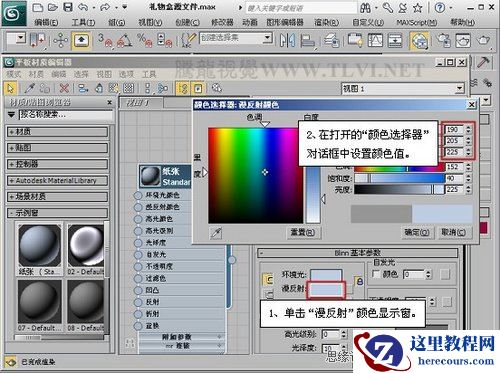Open the Curve Editor icon
This screenshot has height=373, width=500.
[375, 40]
